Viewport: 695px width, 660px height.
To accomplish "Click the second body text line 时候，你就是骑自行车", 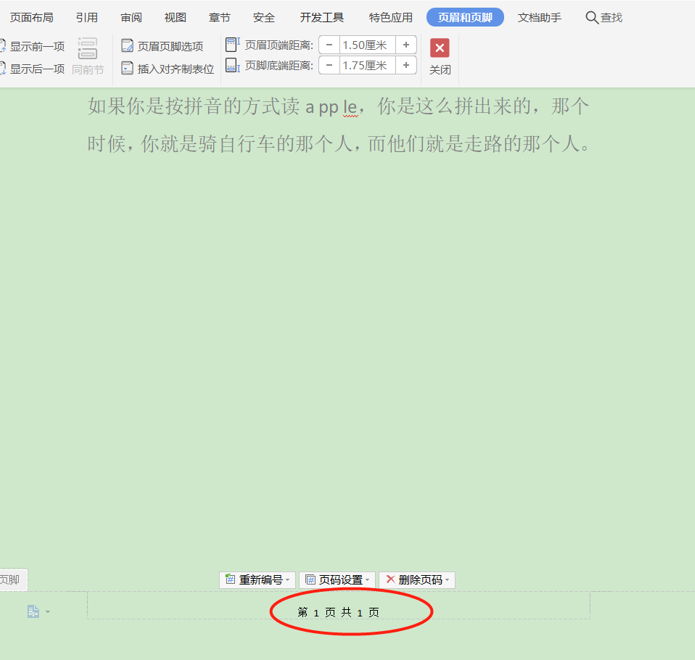I will click(x=338, y=144).
